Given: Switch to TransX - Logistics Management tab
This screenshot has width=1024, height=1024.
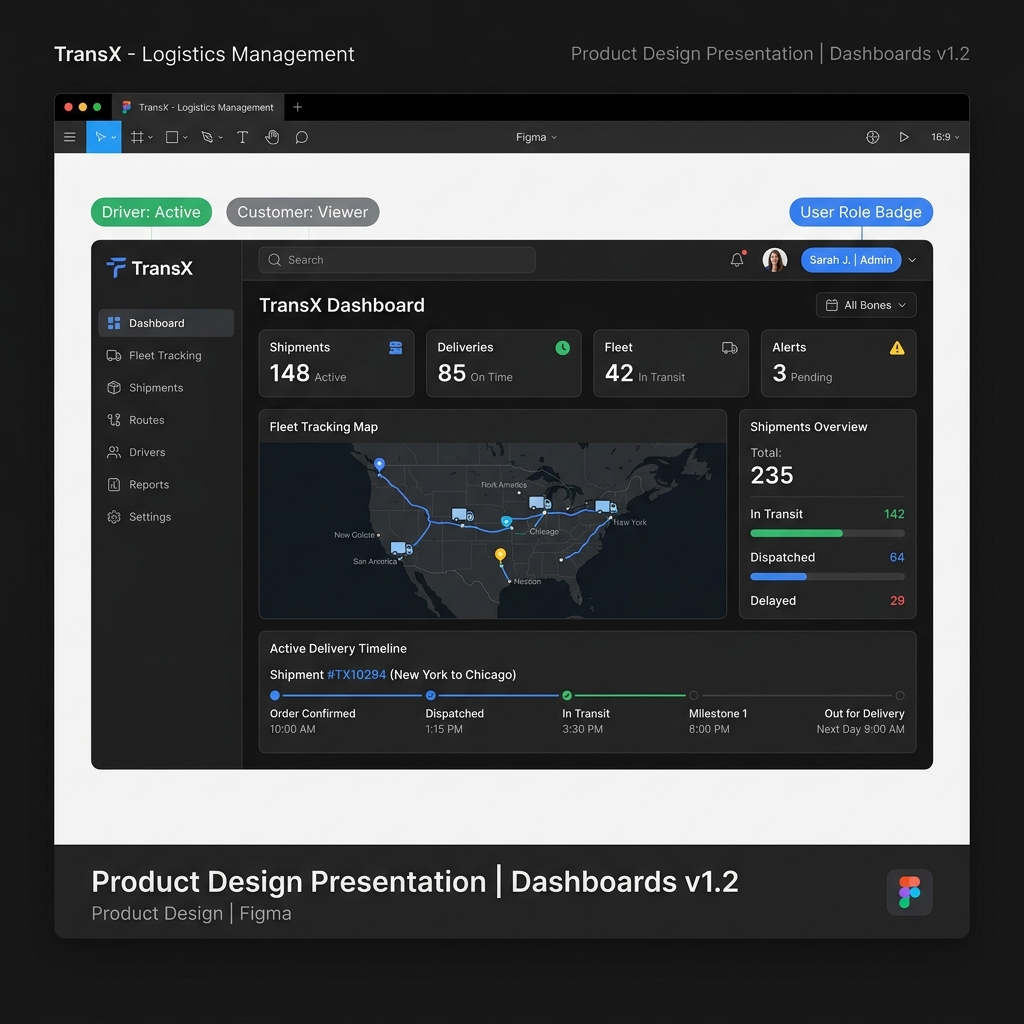Looking at the screenshot, I should coord(199,107).
